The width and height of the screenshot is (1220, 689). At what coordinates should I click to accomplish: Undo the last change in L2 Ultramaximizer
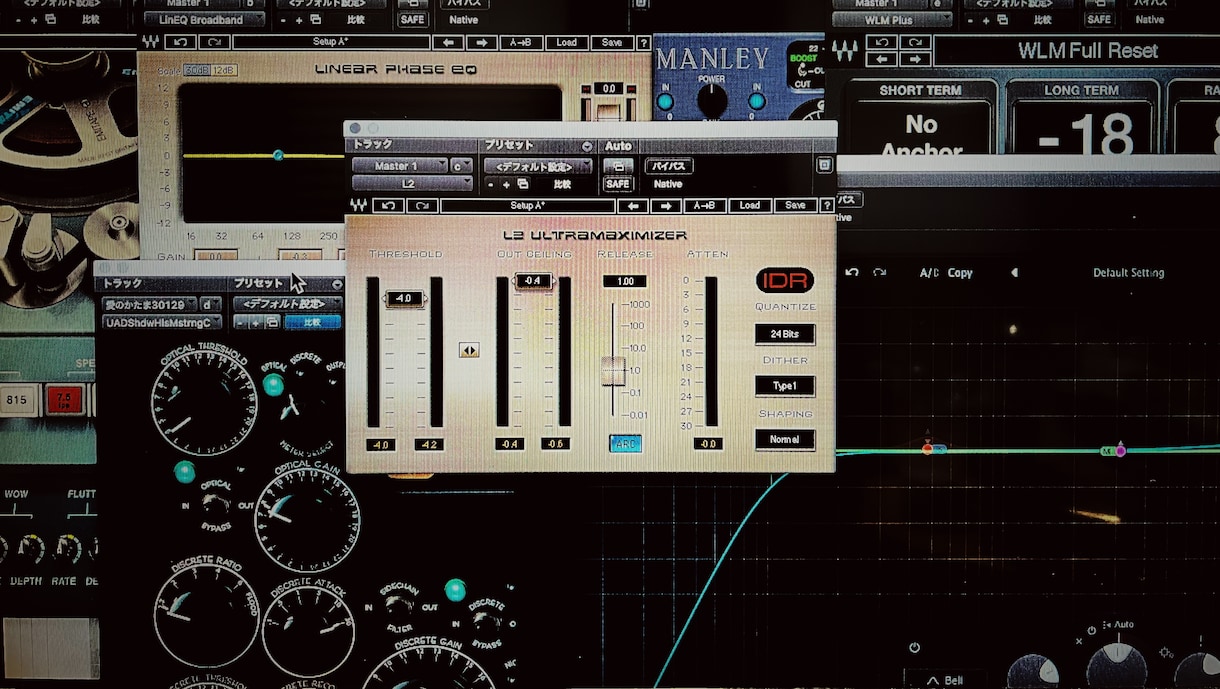(388, 205)
